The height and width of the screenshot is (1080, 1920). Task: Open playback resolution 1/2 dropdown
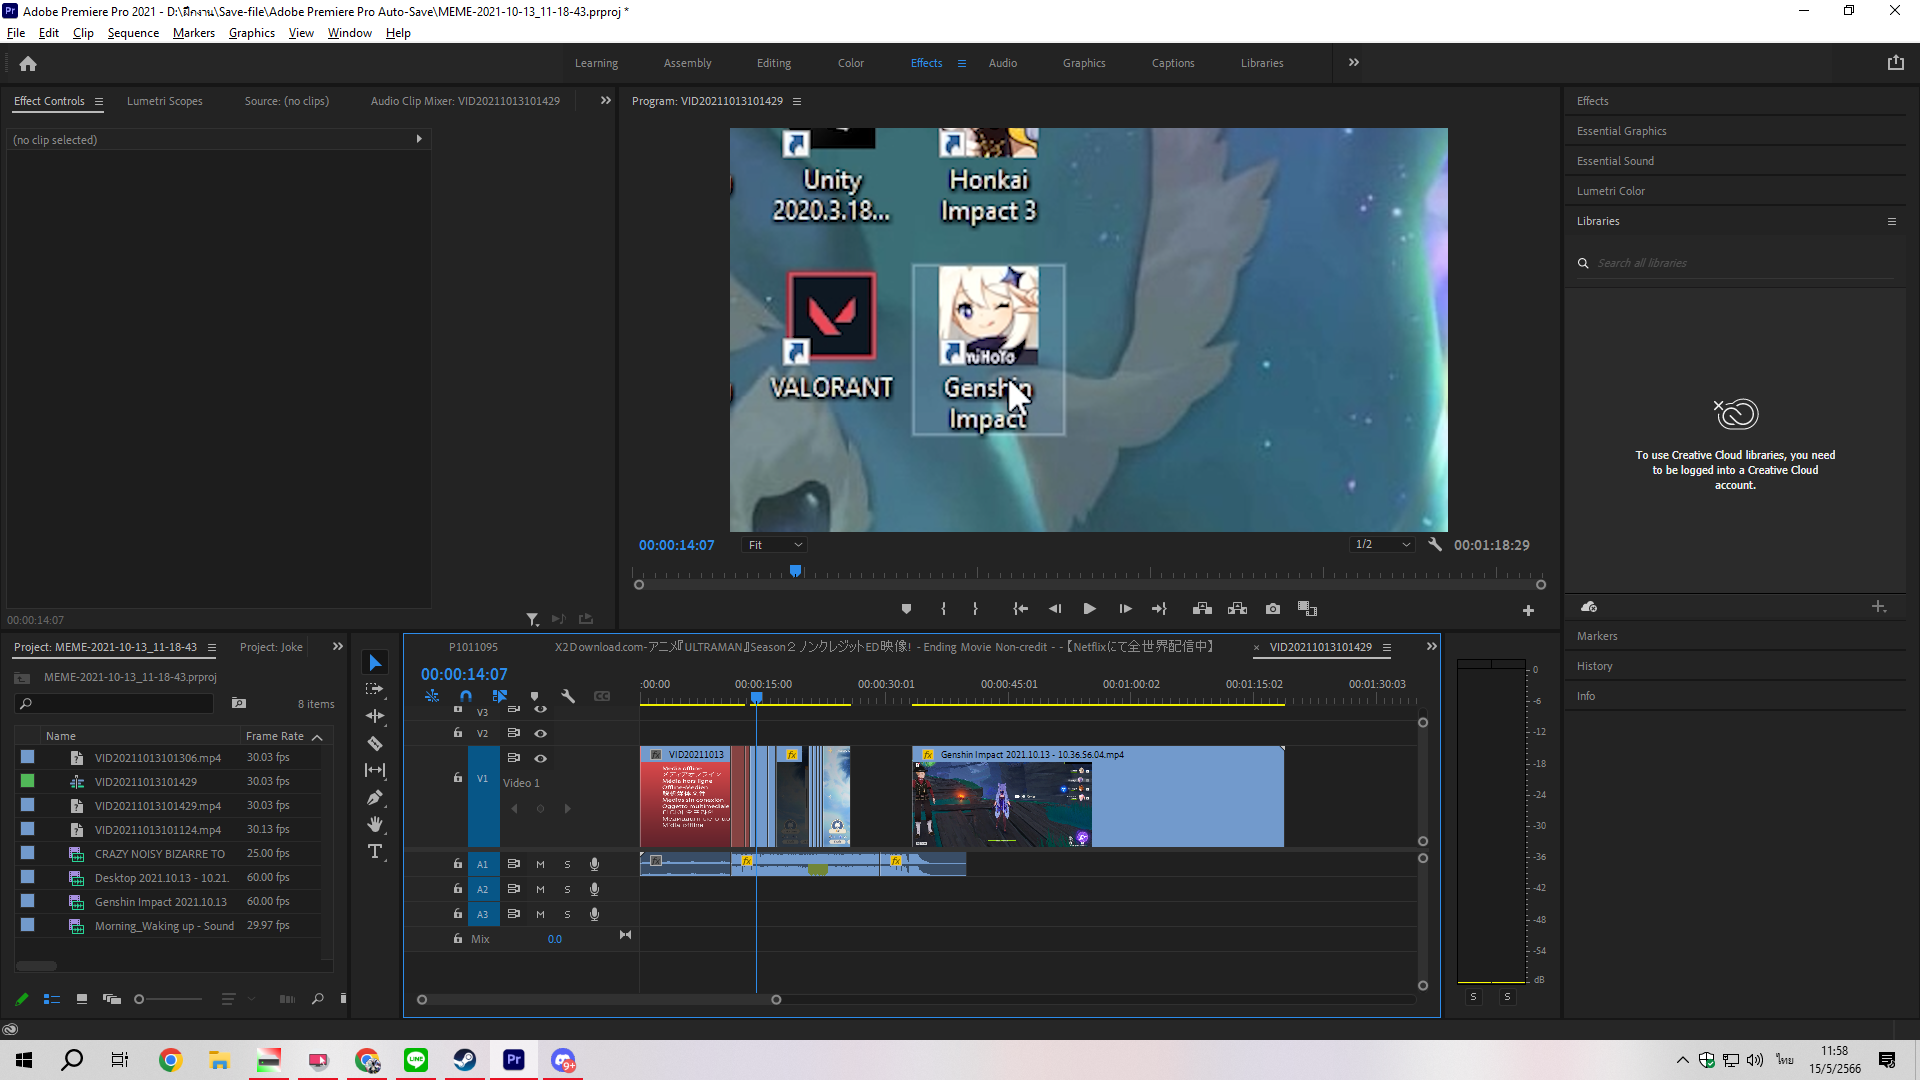pos(1382,545)
